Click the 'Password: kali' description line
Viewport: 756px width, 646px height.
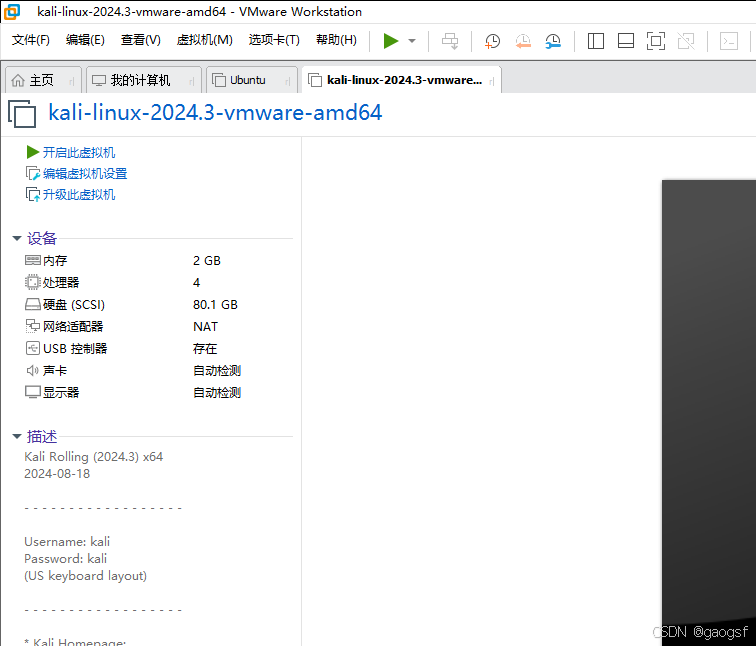[x=66, y=559]
